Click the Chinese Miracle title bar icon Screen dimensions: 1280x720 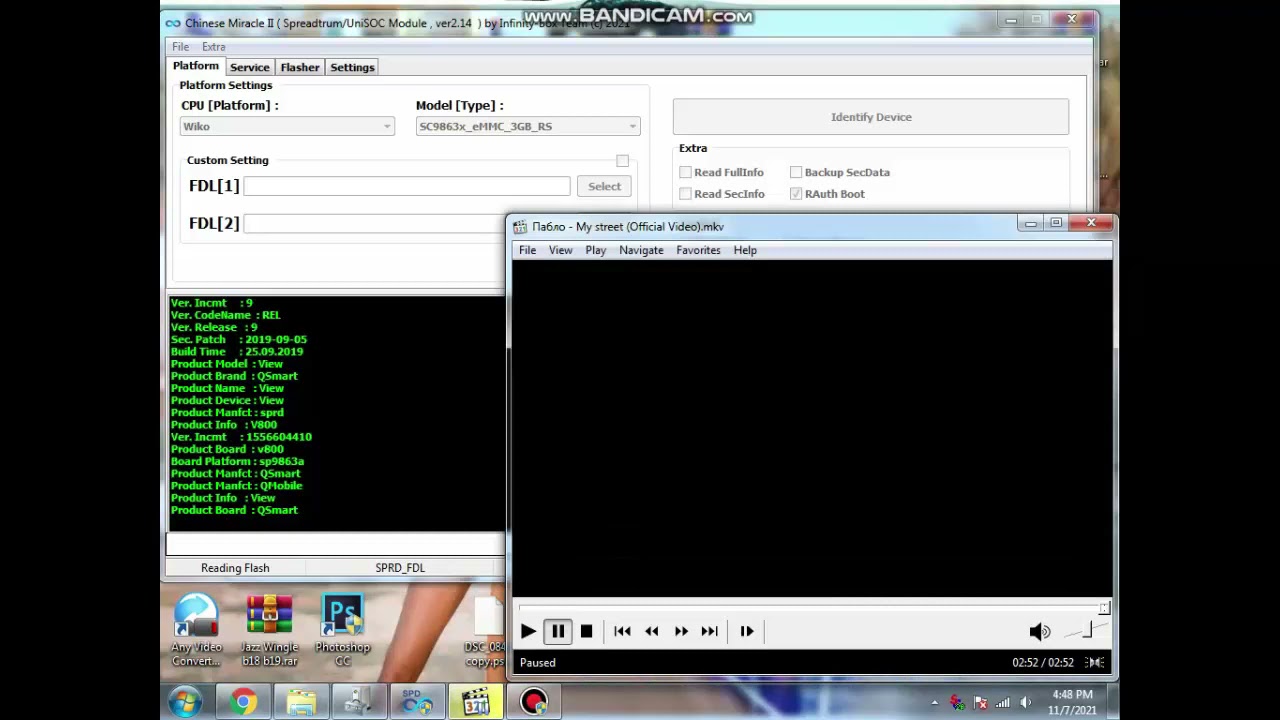click(x=173, y=23)
